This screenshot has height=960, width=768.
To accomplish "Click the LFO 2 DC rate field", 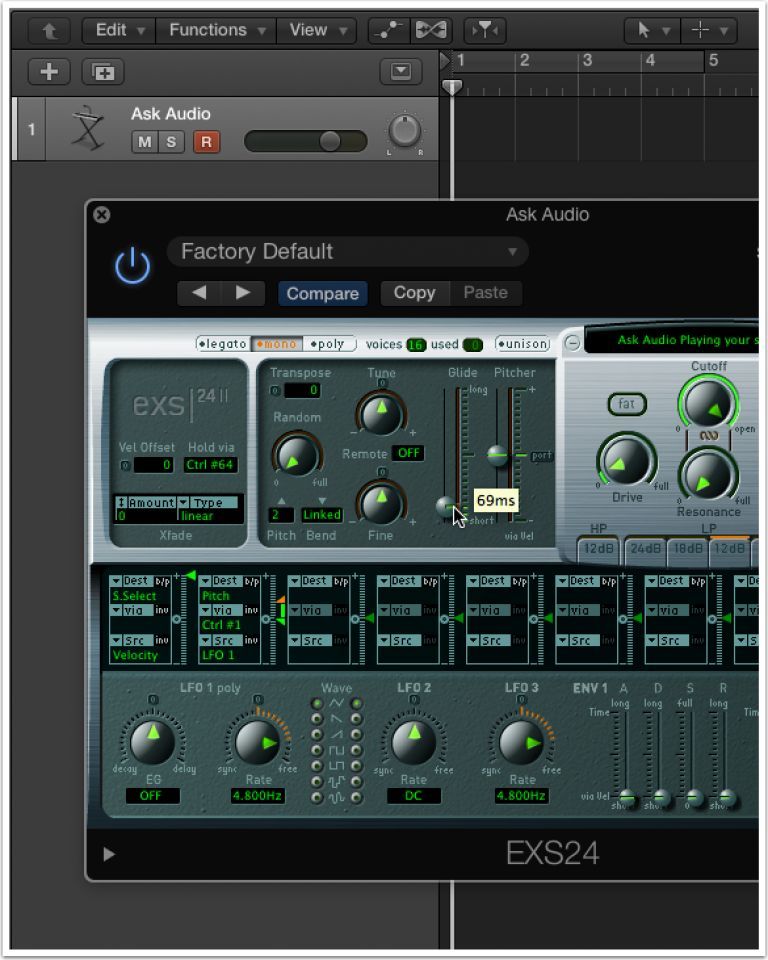I will tap(413, 796).
